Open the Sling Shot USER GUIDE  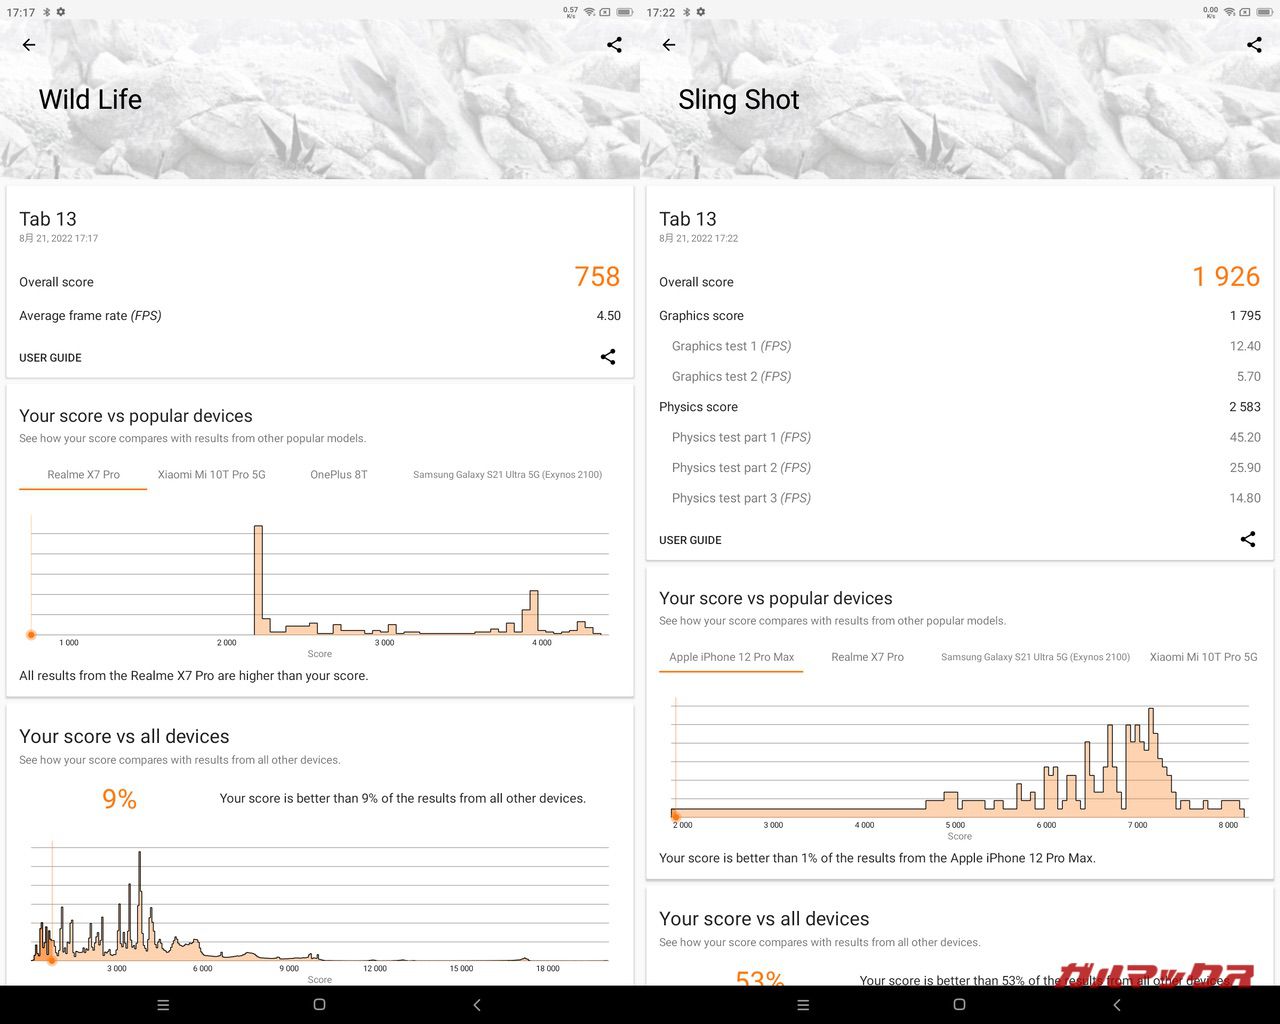pyautogui.click(x=690, y=540)
